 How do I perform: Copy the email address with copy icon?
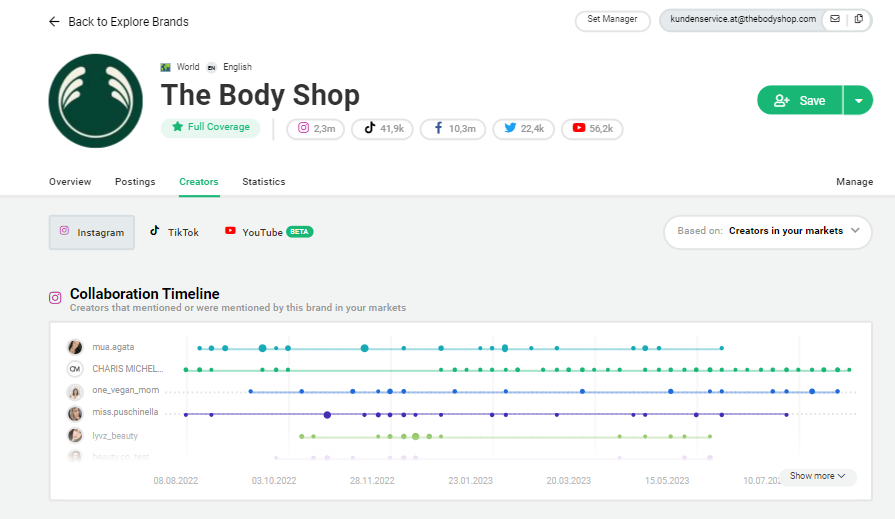pyautogui.click(x=858, y=19)
